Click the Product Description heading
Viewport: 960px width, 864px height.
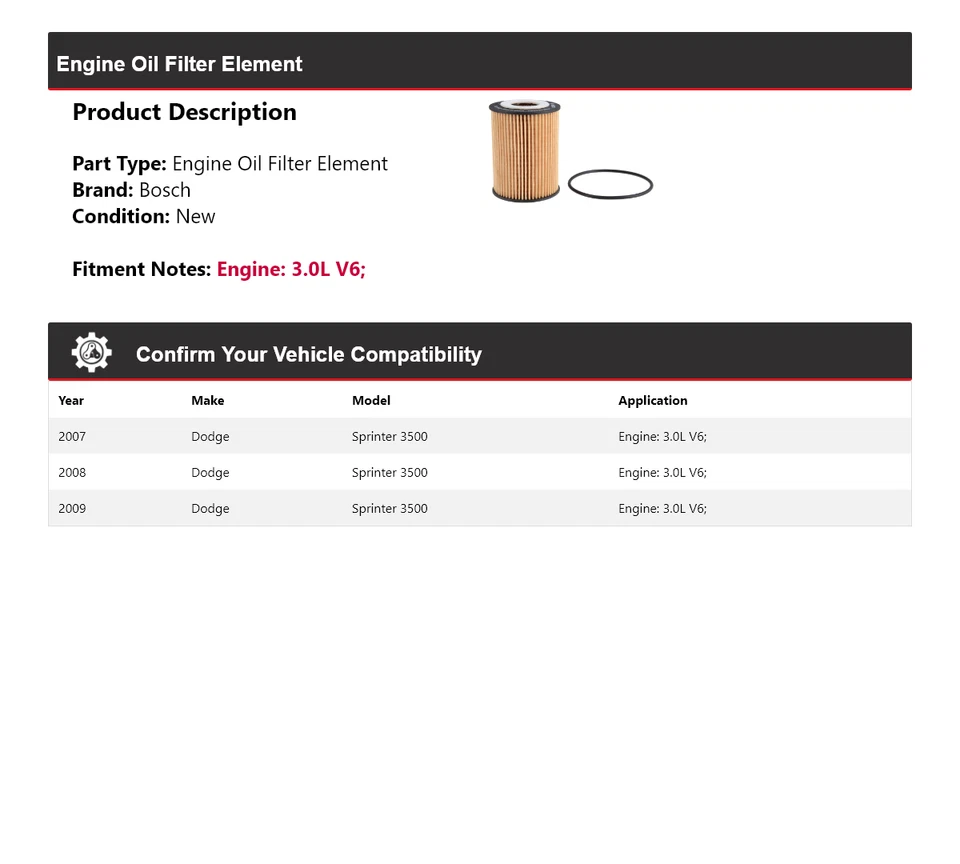184,112
